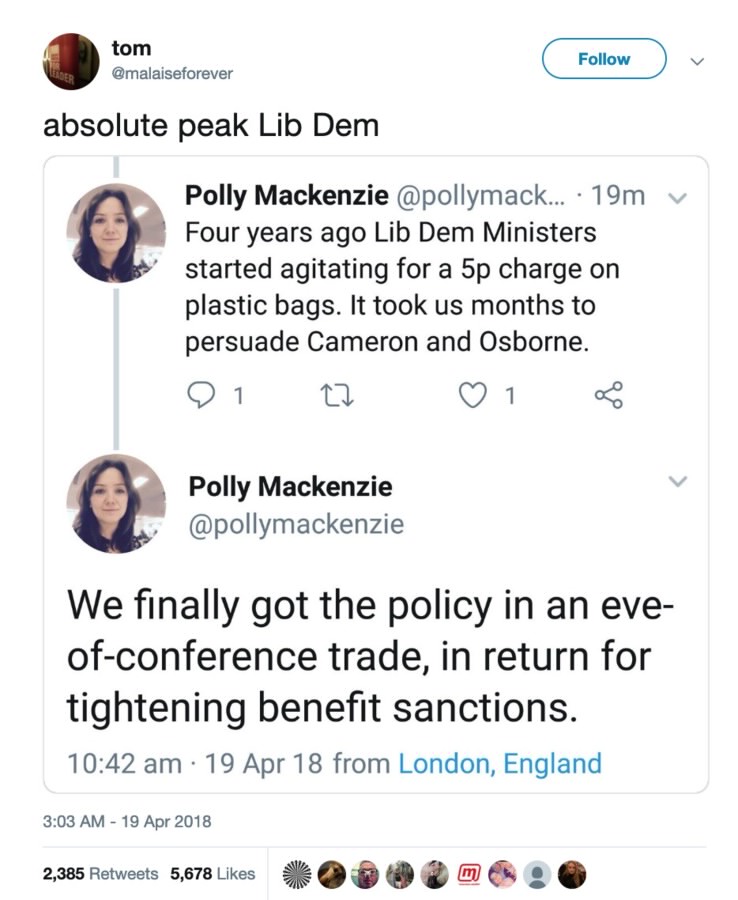Open chevron menu on Polly's second tweet
Image resolution: width=738 pixels, height=900 pixels.
coord(678,482)
